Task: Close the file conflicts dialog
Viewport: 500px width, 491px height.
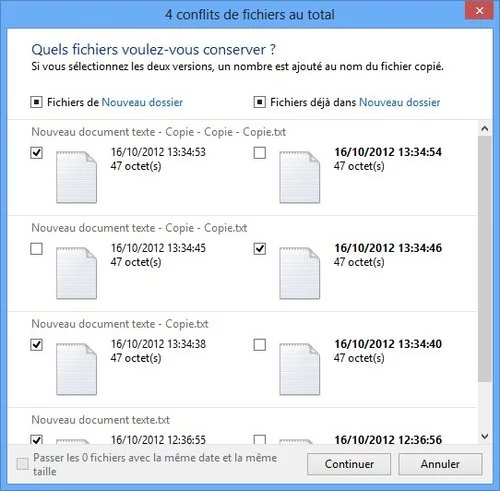Action: click(x=479, y=11)
